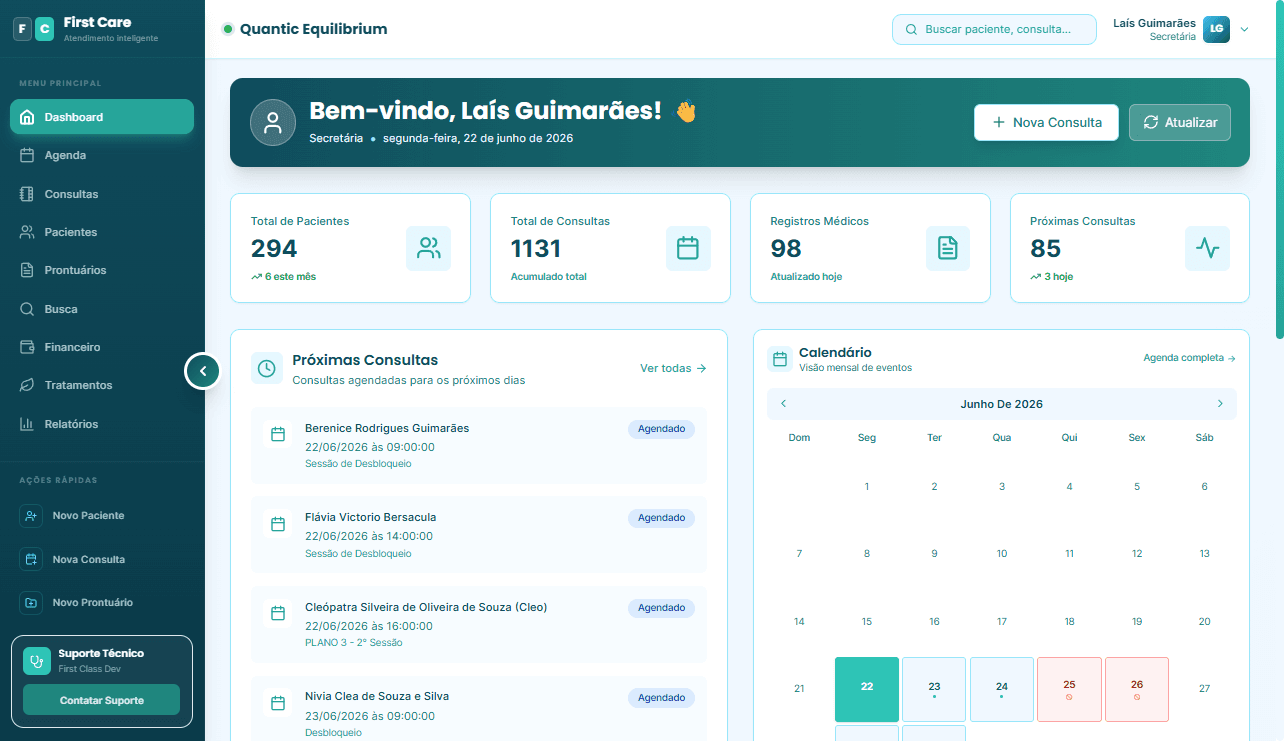Click the Financeiro wallet icon in sidebar
Screen dimensions: 1284x741
click(x=27, y=347)
